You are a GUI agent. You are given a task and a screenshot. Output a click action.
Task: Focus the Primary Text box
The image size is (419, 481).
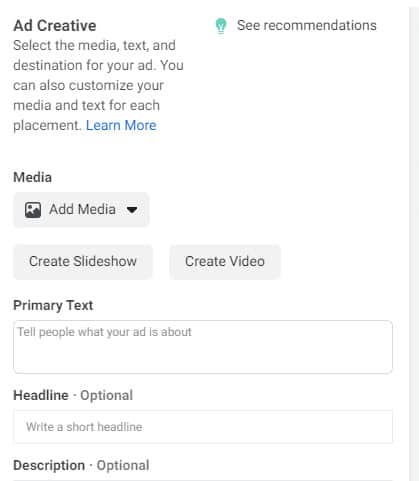203,347
